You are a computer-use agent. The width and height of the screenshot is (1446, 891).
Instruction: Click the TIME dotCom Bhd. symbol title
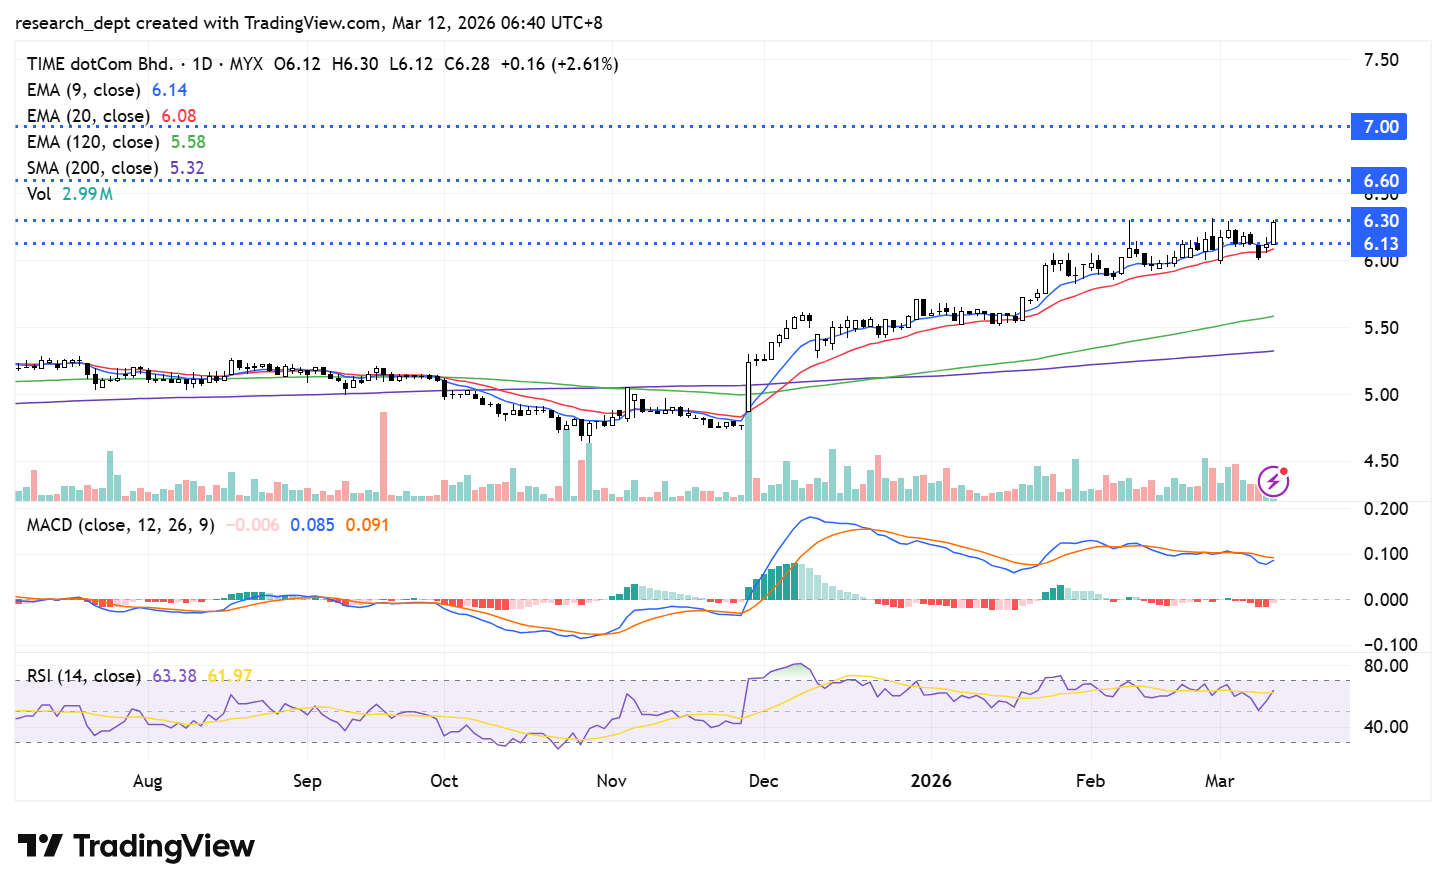99,64
